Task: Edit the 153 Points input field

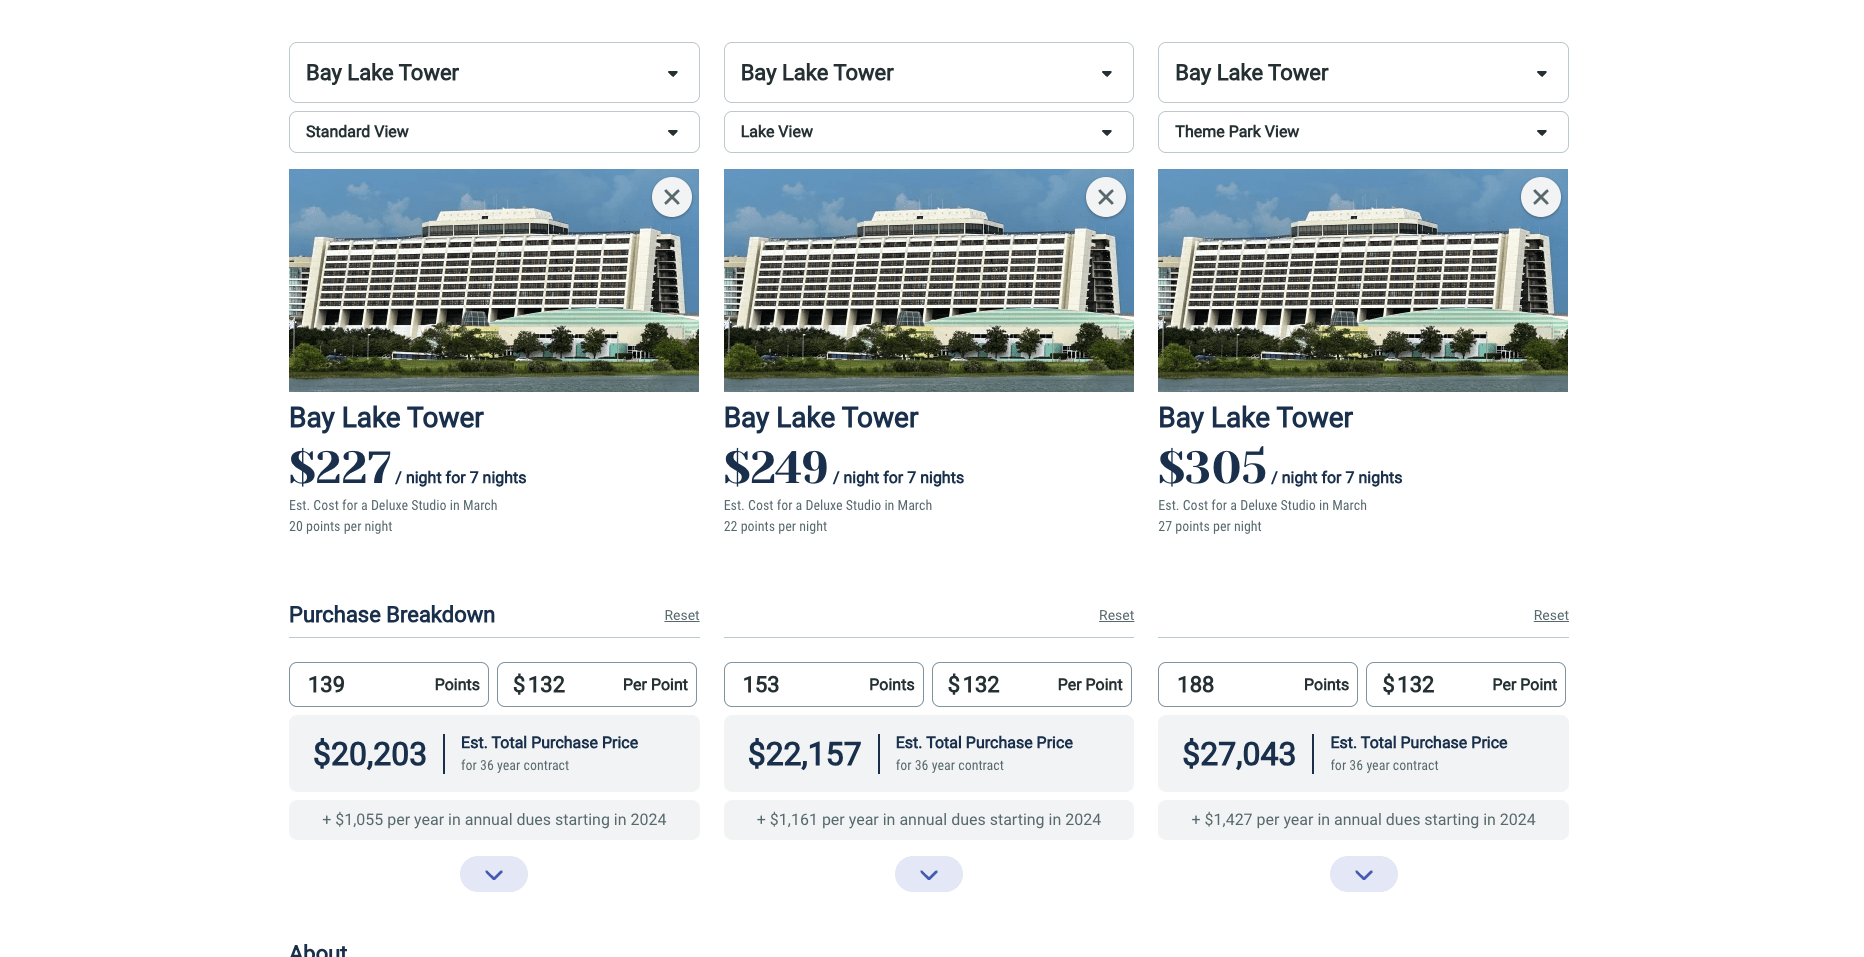Action: (824, 685)
